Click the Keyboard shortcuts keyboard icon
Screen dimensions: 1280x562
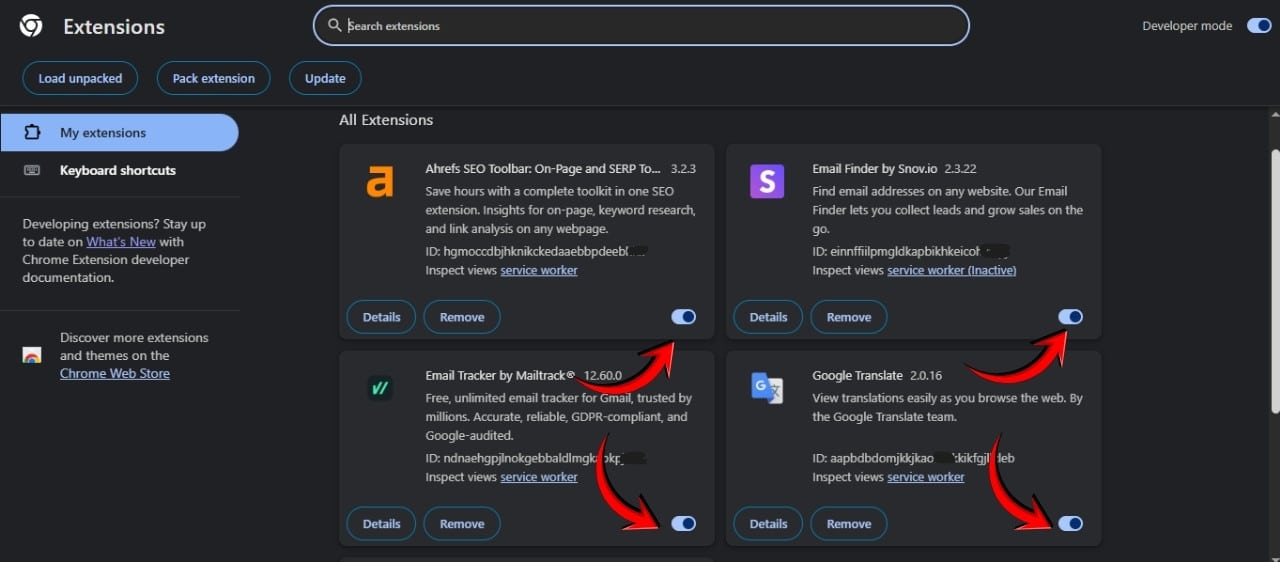(32, 170)
